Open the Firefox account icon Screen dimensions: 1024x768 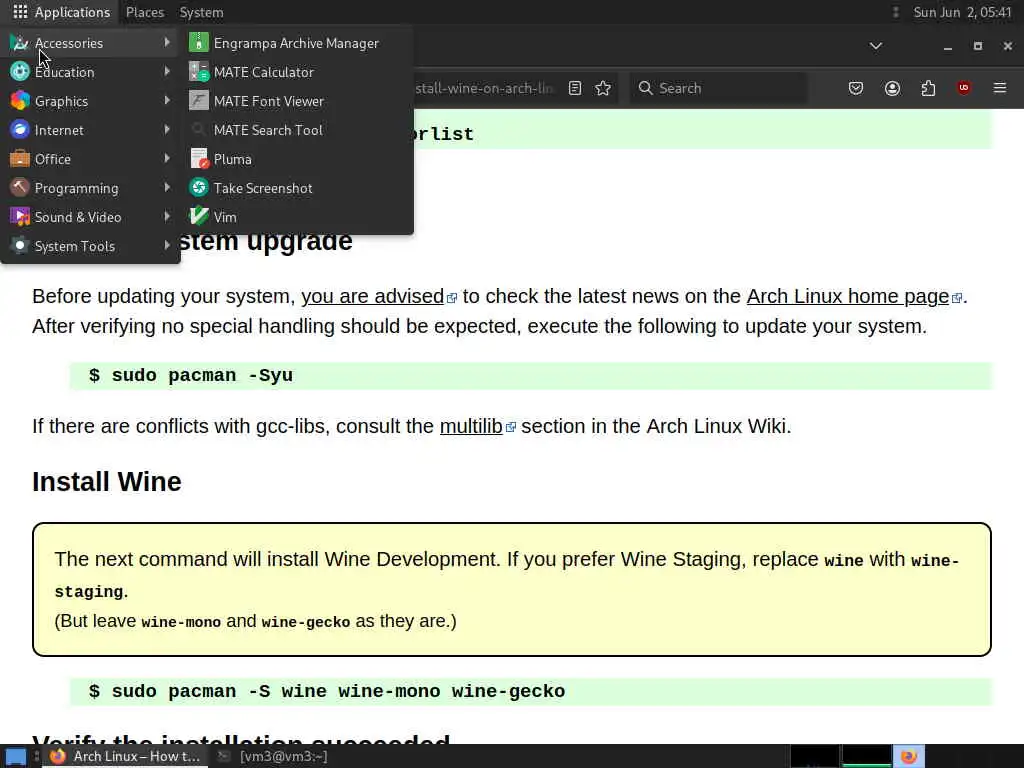892,88
